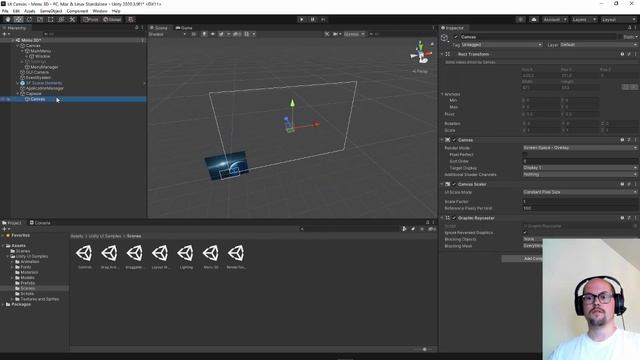Collapse the Capsule object in Hierarchy
This screenshot has height=360, width=640.
18,94
